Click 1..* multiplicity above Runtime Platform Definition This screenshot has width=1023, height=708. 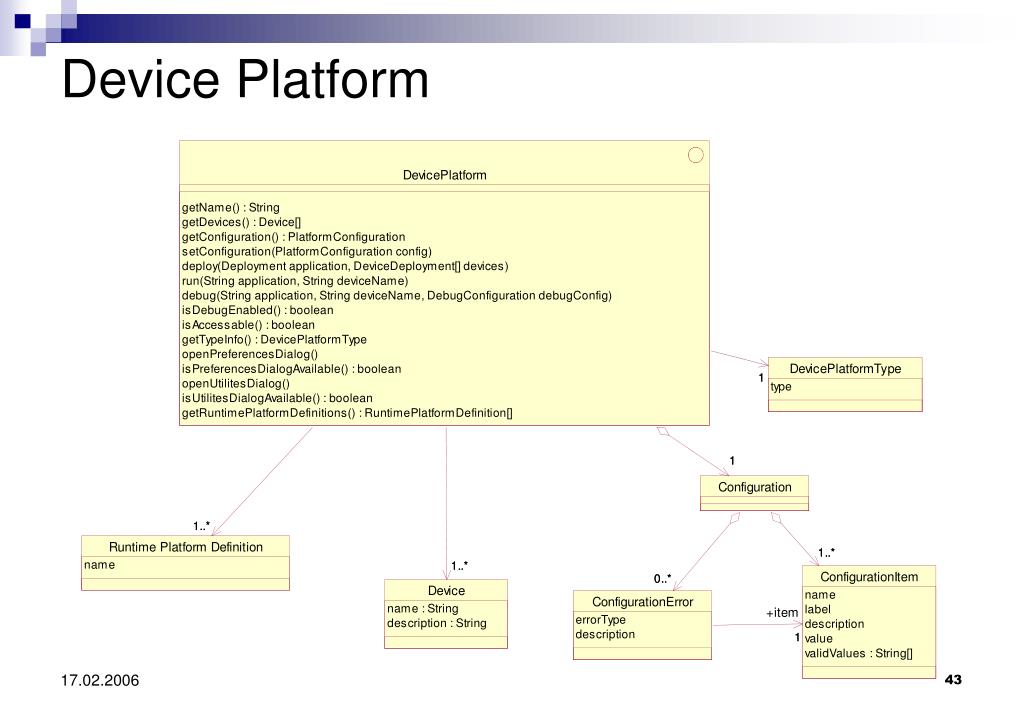202,525
